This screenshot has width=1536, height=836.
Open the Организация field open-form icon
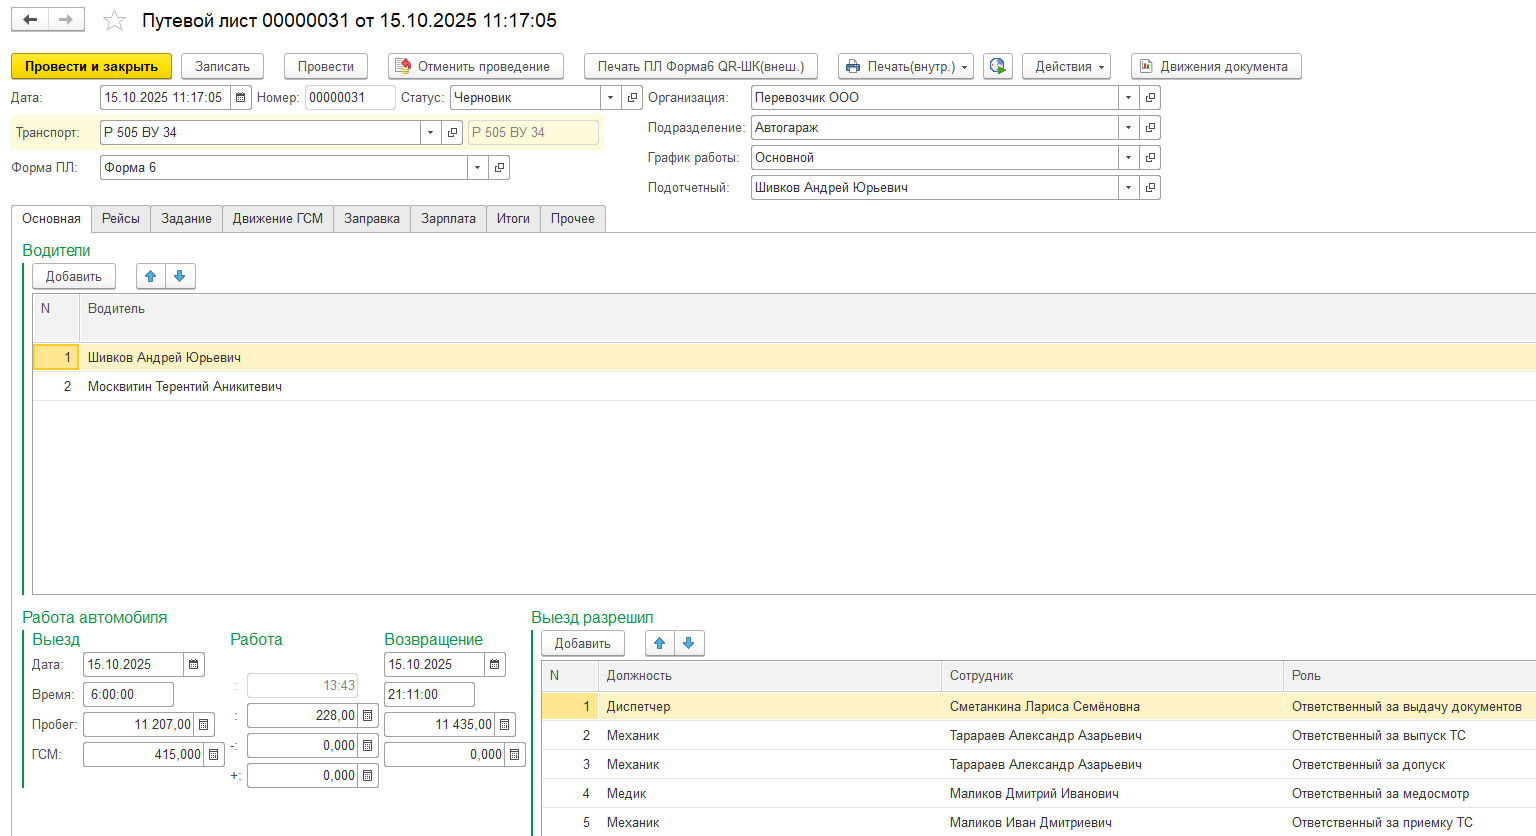coord(1151,98)
